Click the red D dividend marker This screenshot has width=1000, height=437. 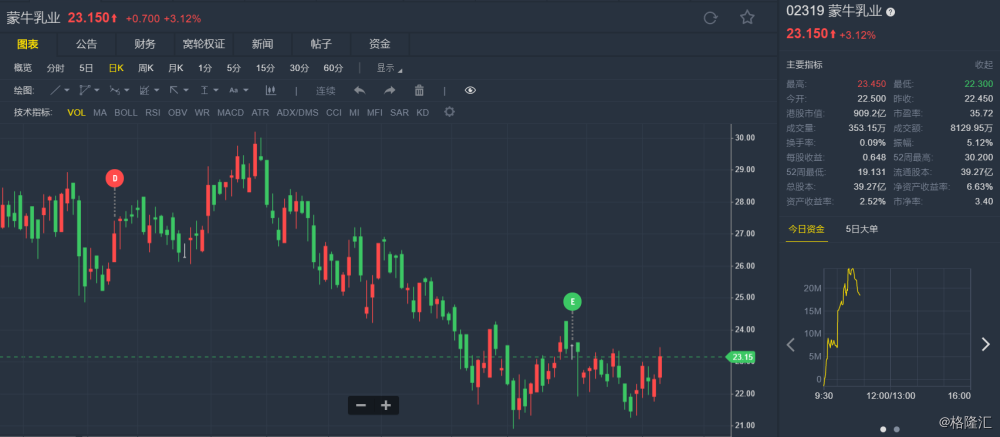click(115, 179)
